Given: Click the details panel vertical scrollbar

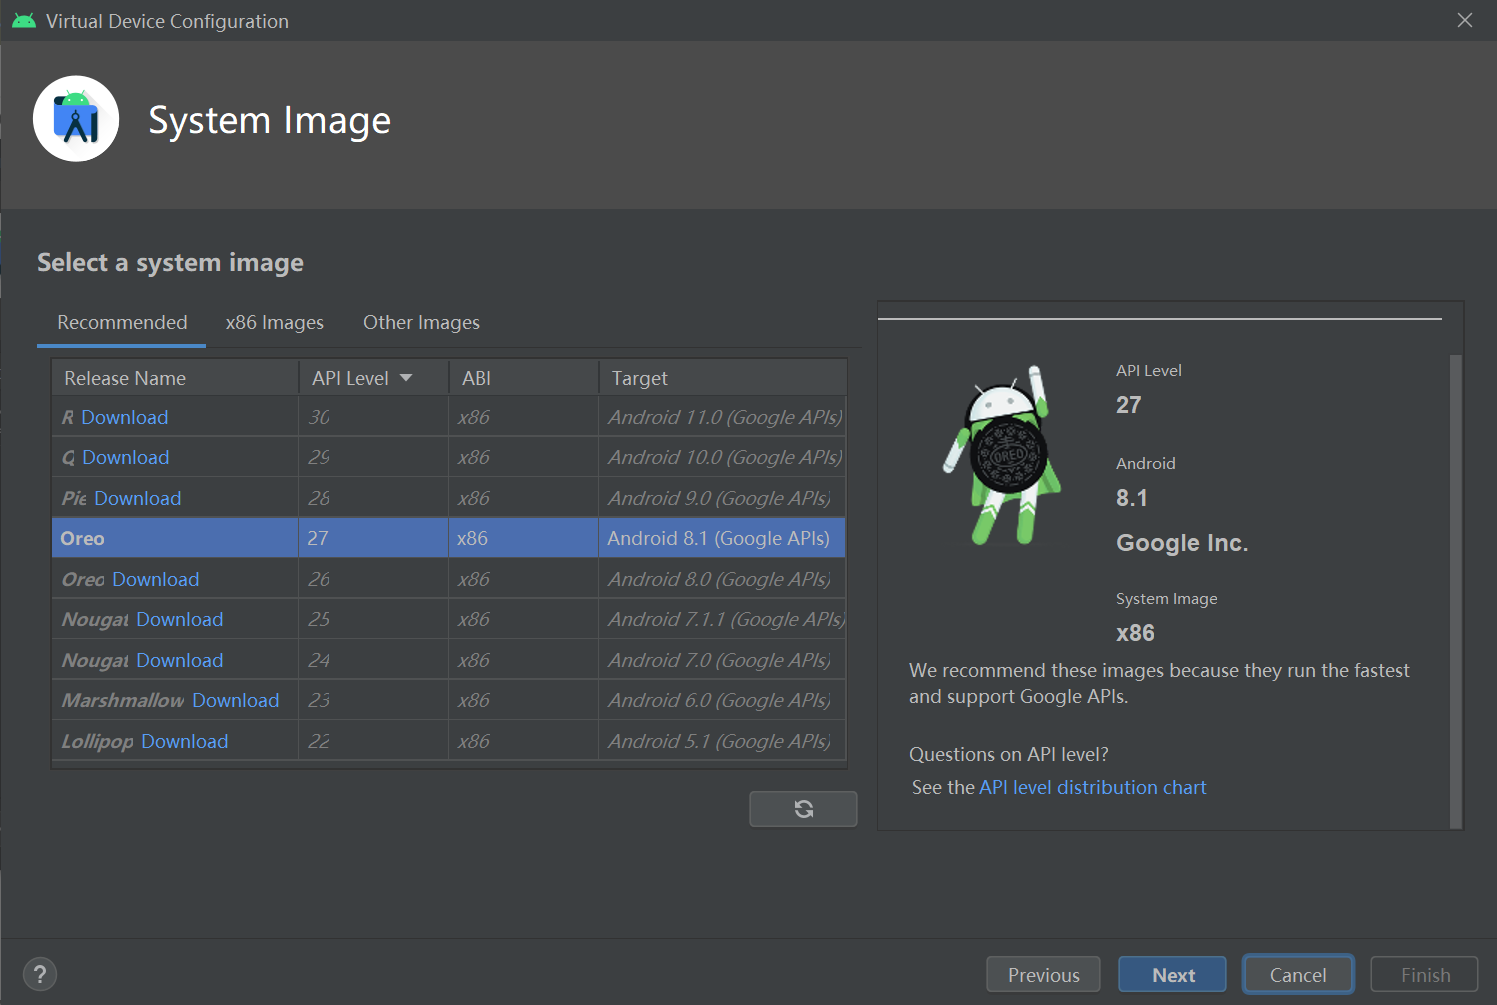Looking at the screenshot, I should tap(1456, 590).
